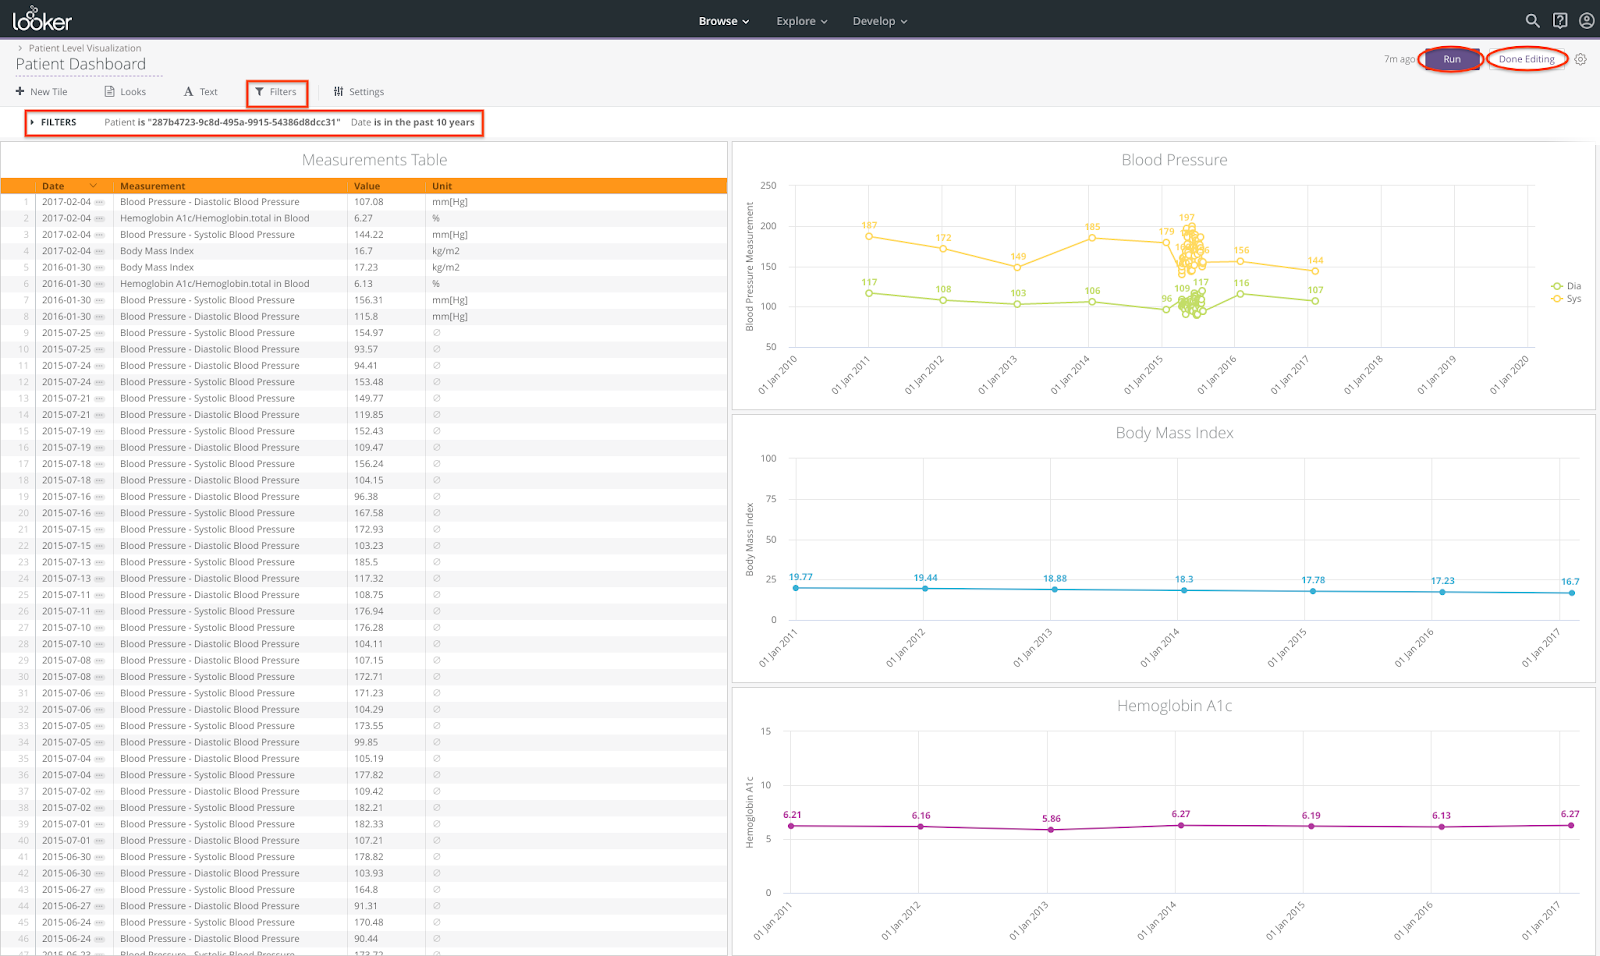This screenshot has height=956, width=1600.
Task: Click the Looker logo
Action: (x=42, y=20)
